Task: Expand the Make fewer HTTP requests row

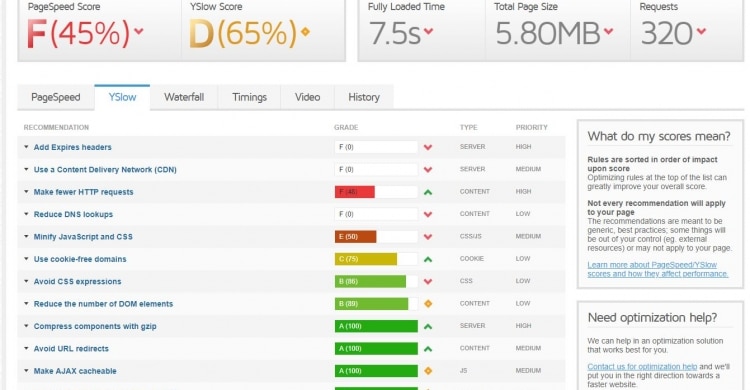Action: click(x=26, y=191)
